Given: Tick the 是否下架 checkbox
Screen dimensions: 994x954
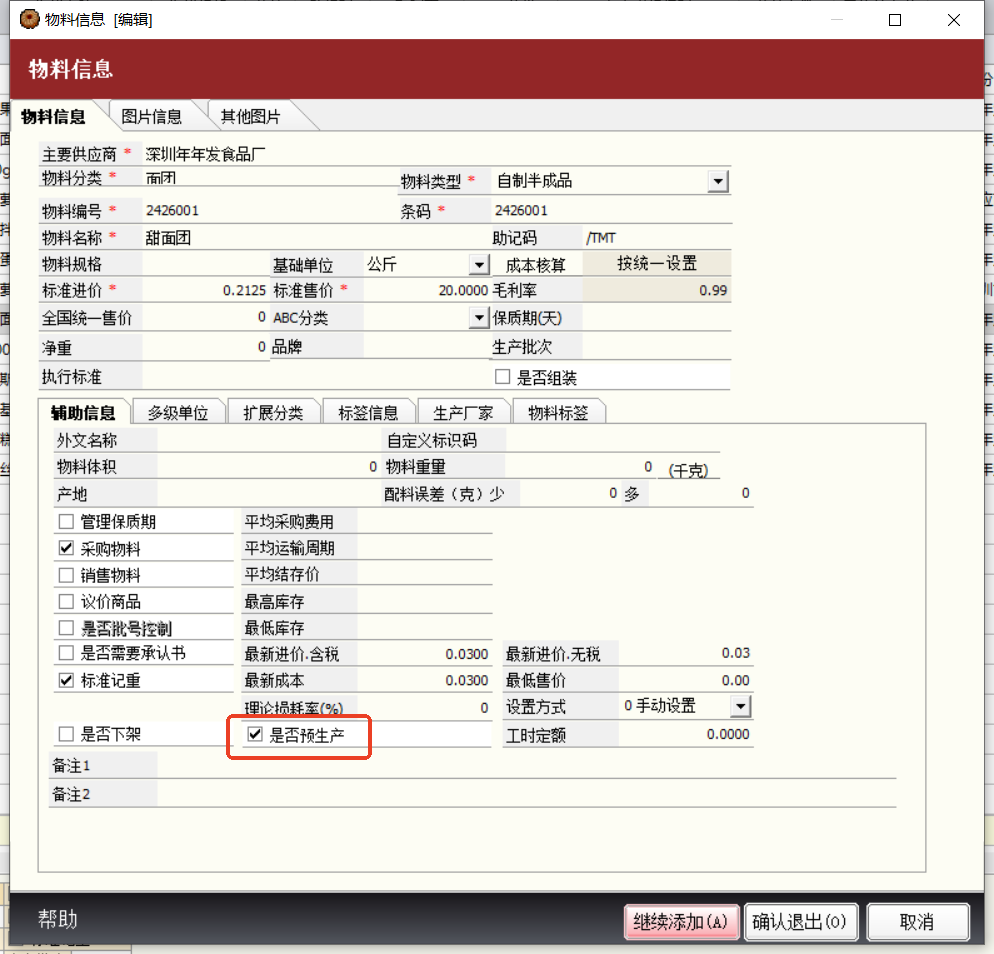Looking at the screenshot, I should click(67, 734).
